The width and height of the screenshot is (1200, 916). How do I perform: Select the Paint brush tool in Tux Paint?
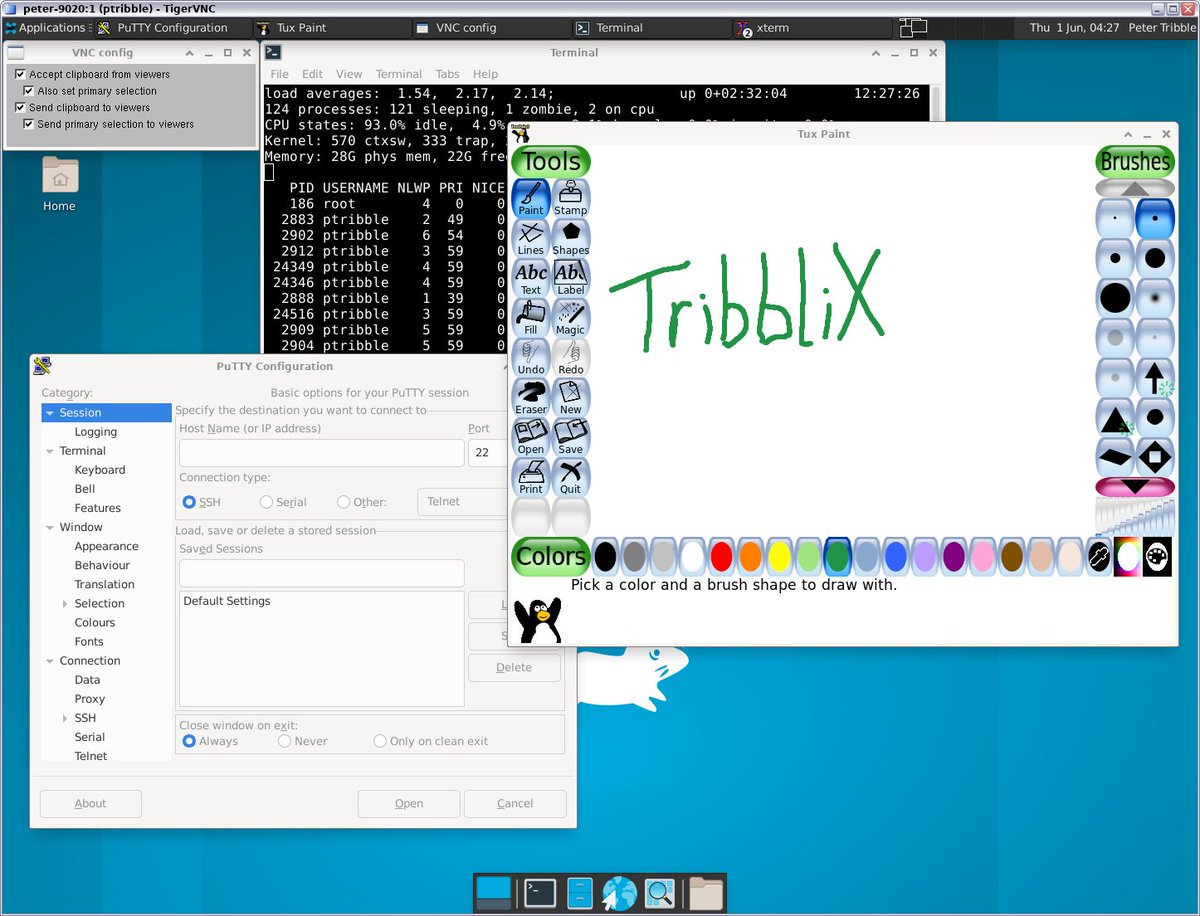coord(530,198)
